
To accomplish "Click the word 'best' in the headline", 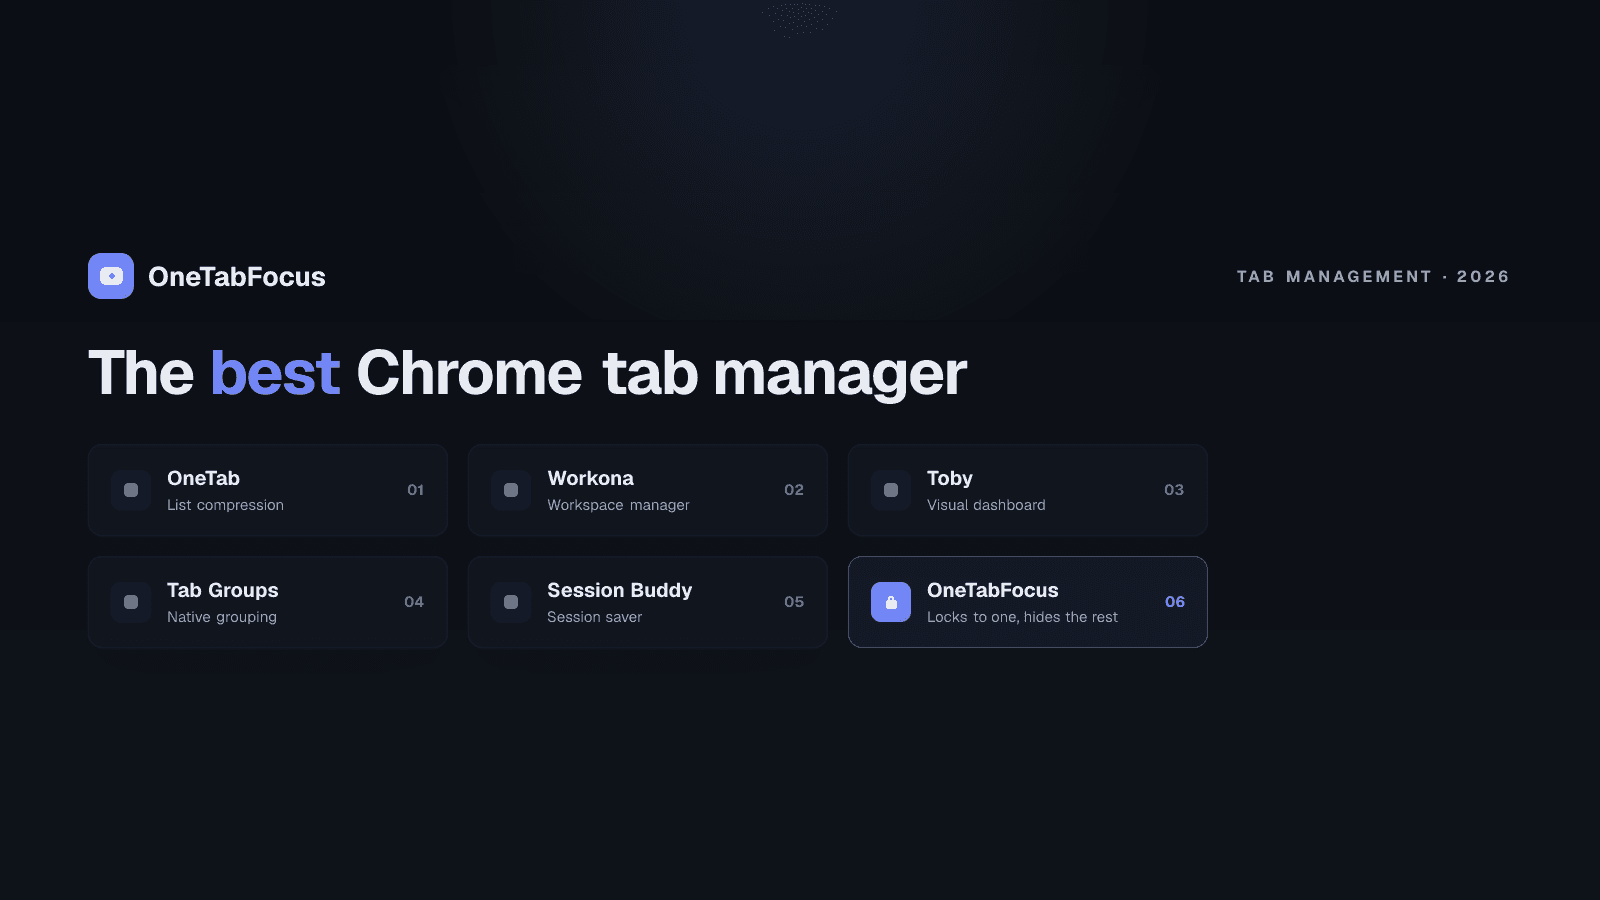I will point(275,372).
